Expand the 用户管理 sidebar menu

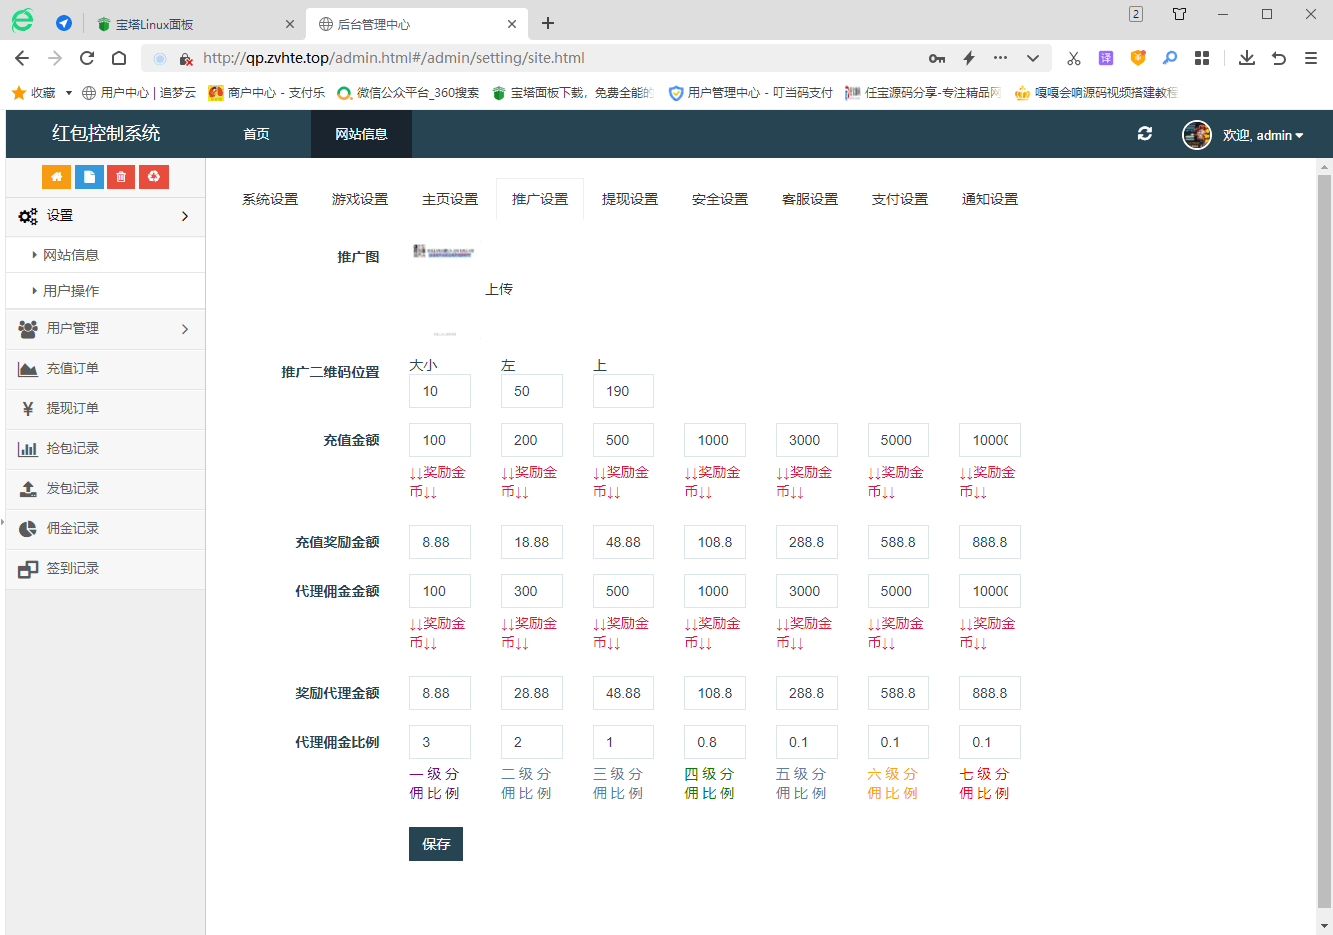pos(105,328)
